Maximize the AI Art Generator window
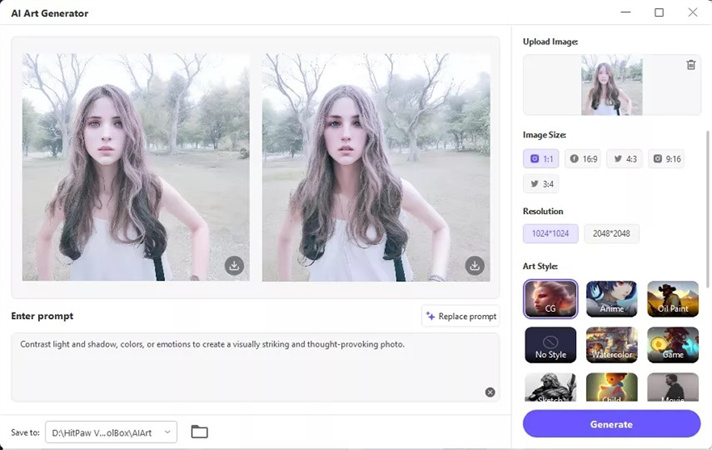This screenshot has height=450, width=712. tap(659, 12)
